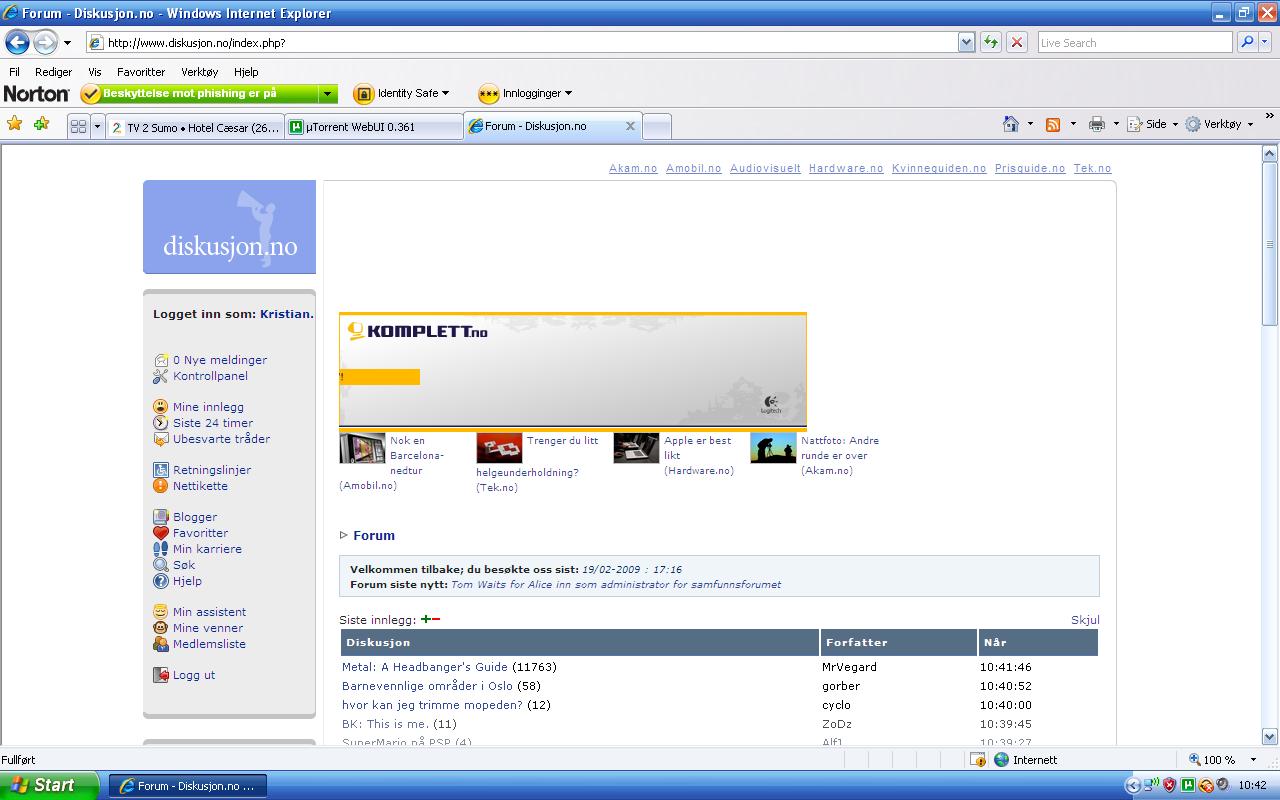Click in the Live Search input field
This screenshot has width=1280, height=800.
pos(1135,42)
